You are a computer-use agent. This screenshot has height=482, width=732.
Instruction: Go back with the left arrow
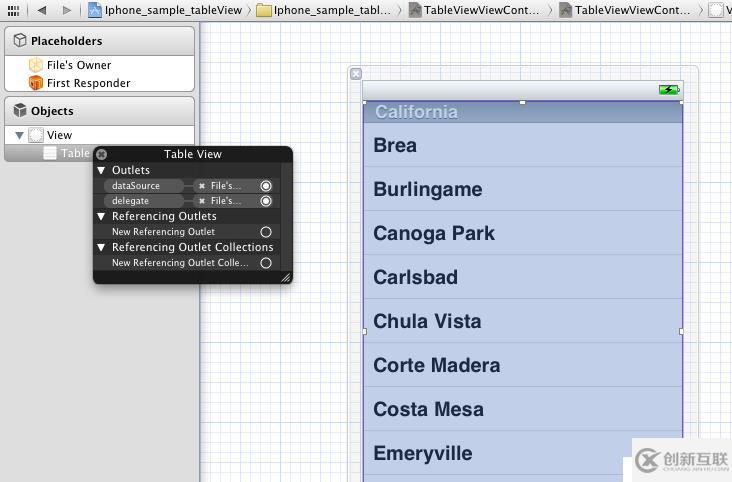tap(42, 10)
